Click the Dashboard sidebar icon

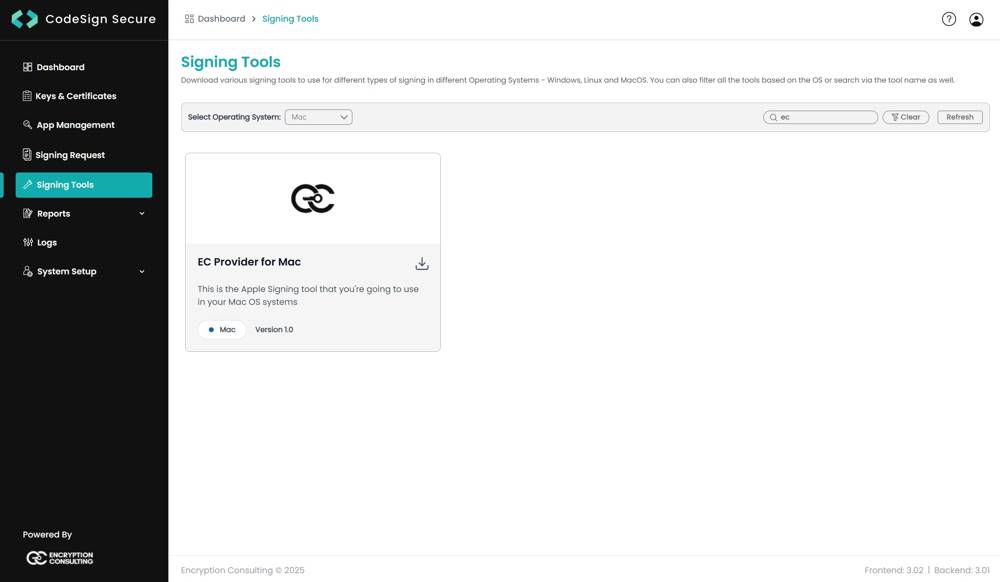27,67
